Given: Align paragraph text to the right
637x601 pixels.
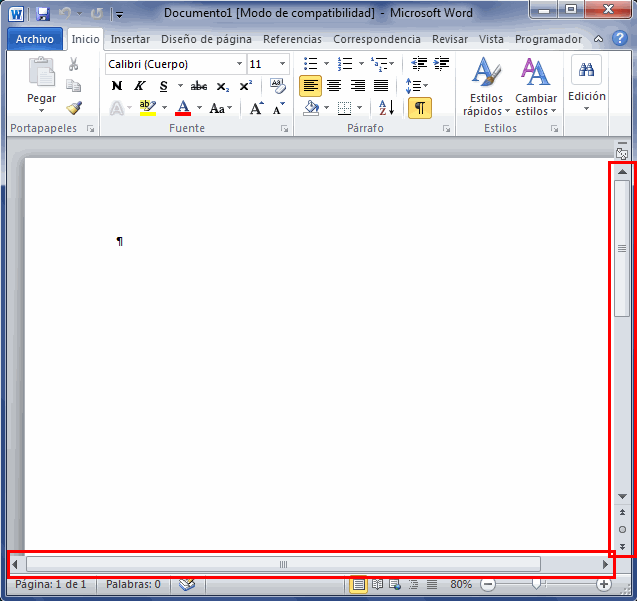Looking at the screenshot, I should pyautogui.click(x=358, y=86).
